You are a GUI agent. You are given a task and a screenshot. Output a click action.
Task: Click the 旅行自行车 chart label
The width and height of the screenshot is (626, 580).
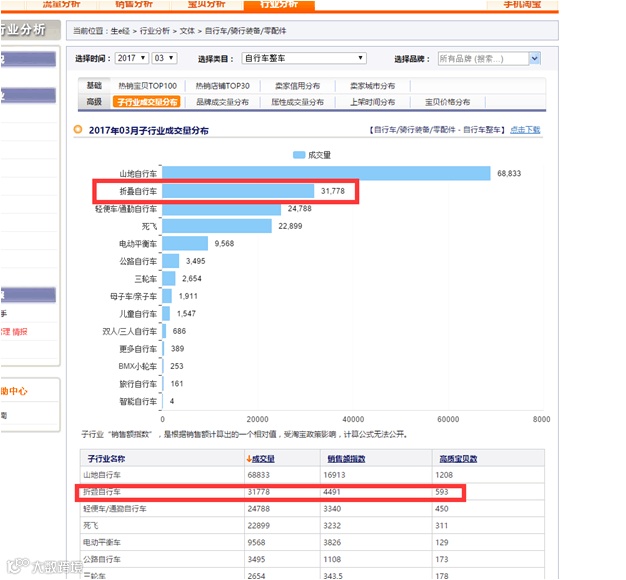point(138,384)
